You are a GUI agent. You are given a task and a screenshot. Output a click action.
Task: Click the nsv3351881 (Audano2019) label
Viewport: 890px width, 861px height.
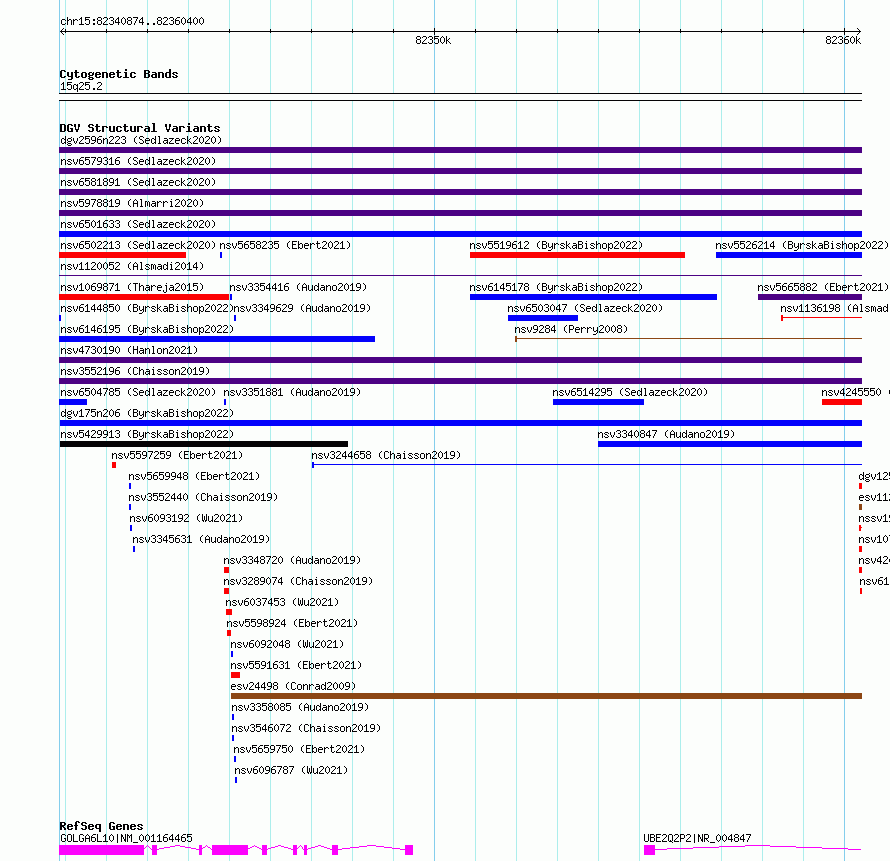click(x=292, y=392)
